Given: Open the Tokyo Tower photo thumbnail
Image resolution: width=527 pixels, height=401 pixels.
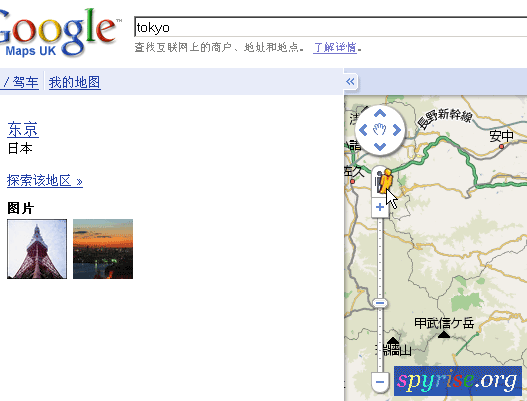Looking at the screenshot, I should point(37,249).
